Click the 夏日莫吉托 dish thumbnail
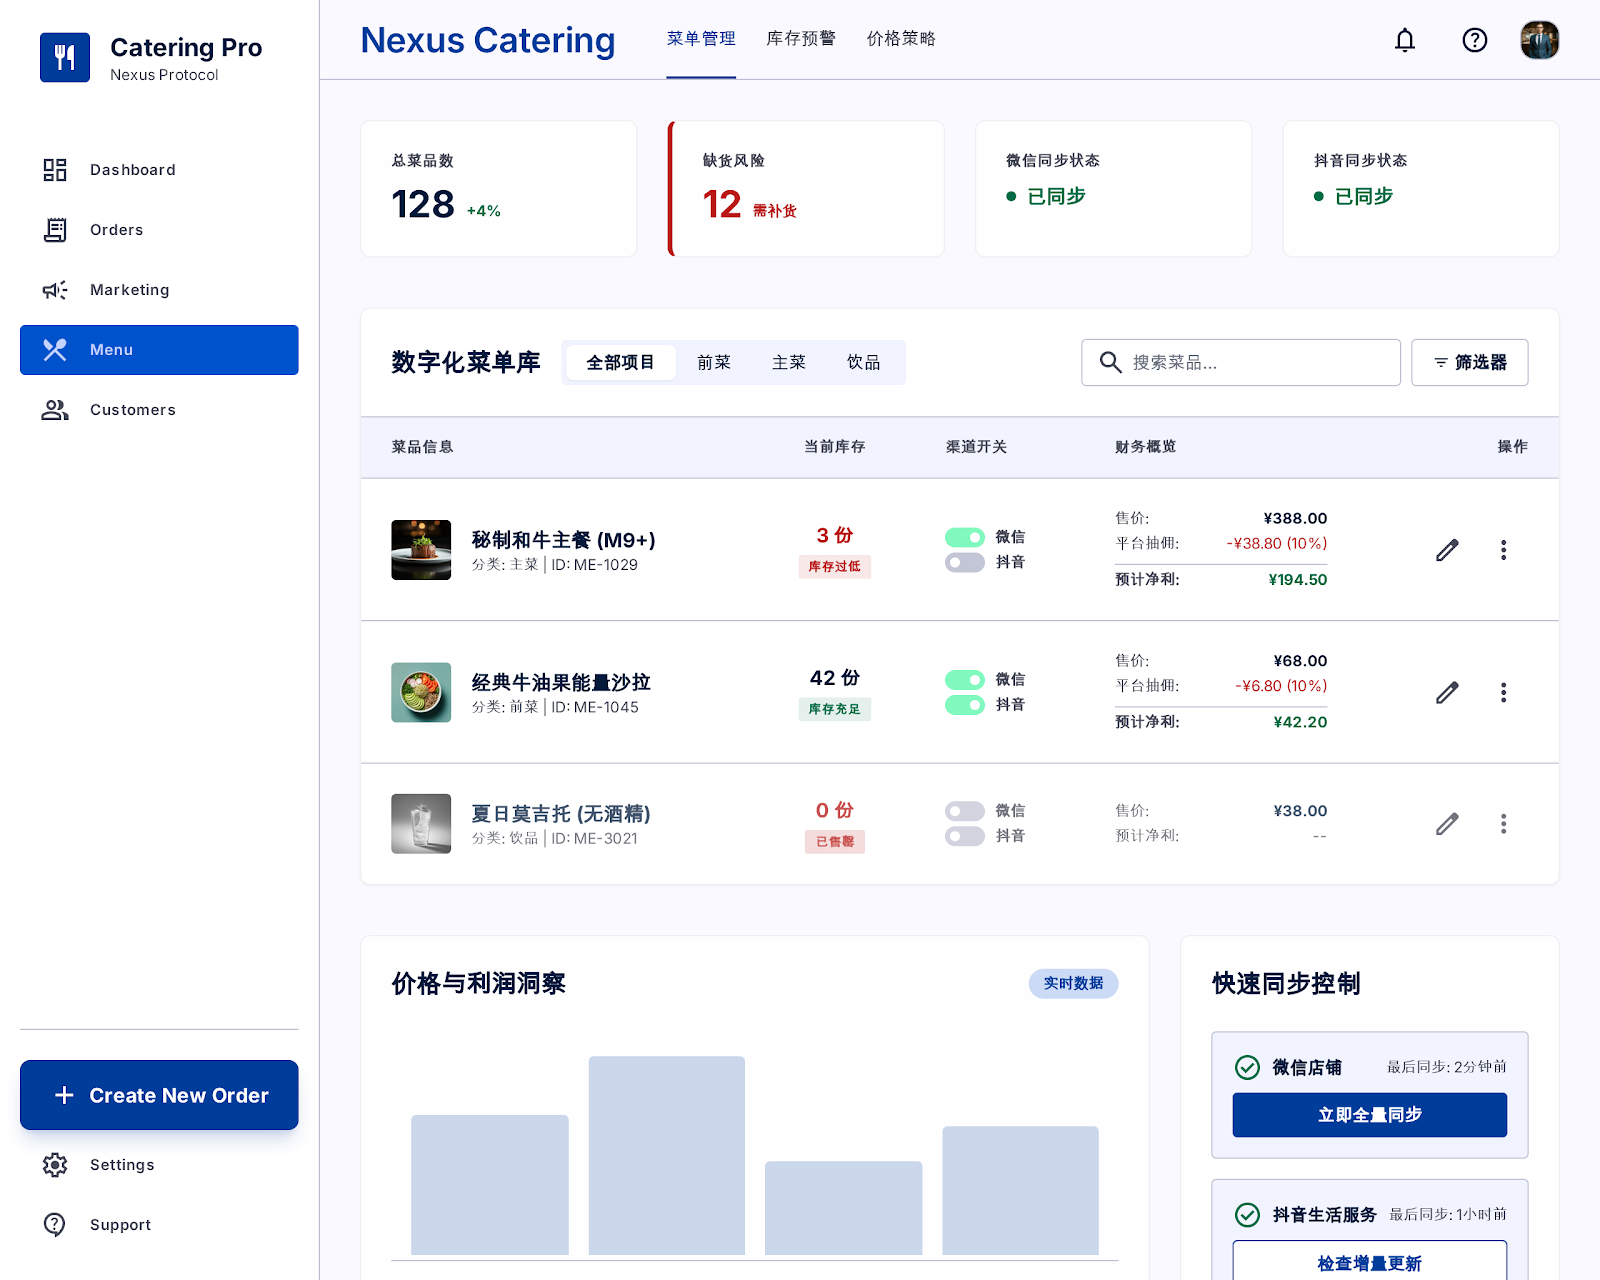 pyautogui.click(x=421, y=823)
